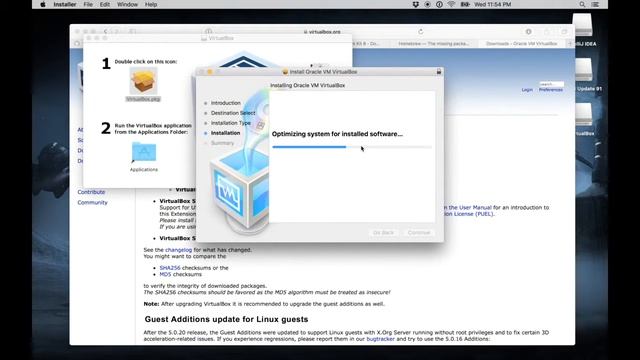Open the Help menu

click(x=151, y=4)
